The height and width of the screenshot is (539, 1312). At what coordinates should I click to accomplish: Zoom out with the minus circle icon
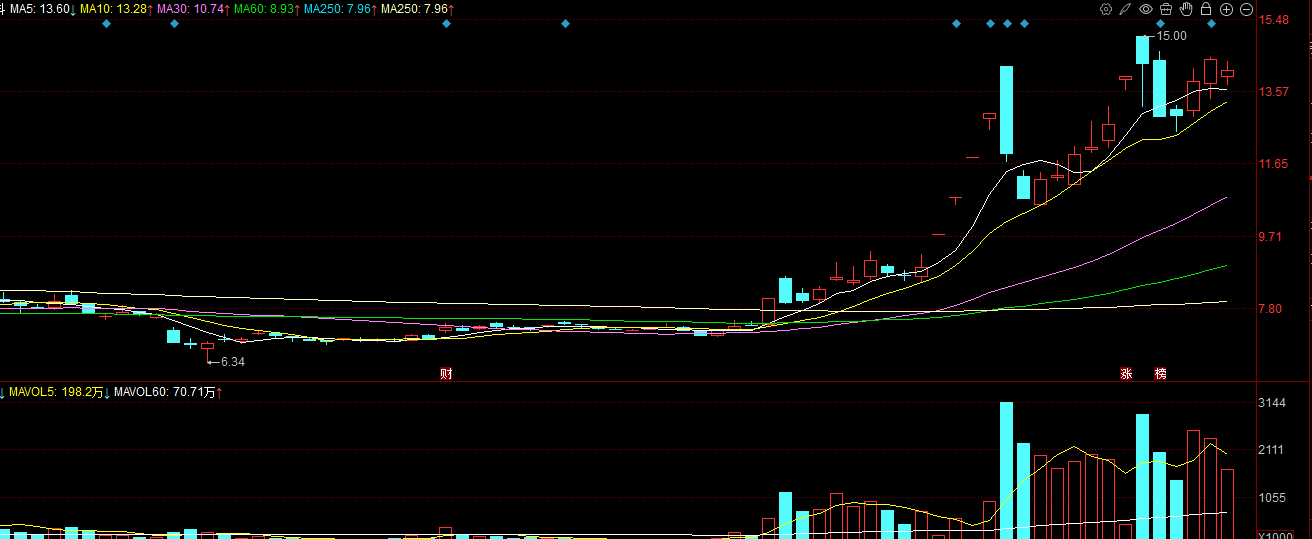pyautogui.click(x=1246, y=9)
